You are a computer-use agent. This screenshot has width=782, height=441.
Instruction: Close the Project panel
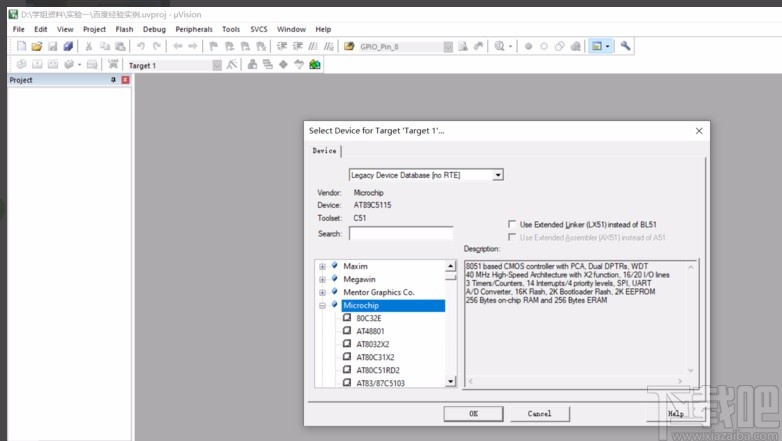click(x=125, y=80)
